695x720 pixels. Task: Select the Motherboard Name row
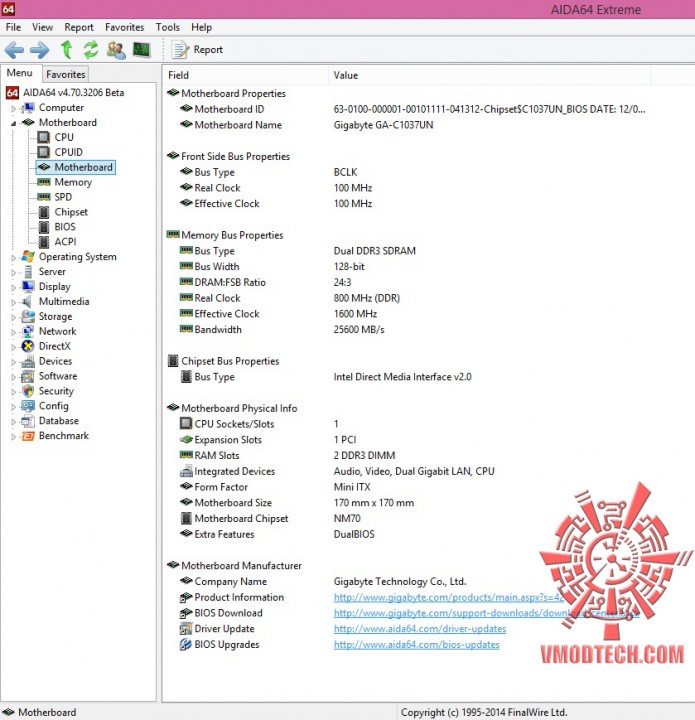click(x=306, y=125)
